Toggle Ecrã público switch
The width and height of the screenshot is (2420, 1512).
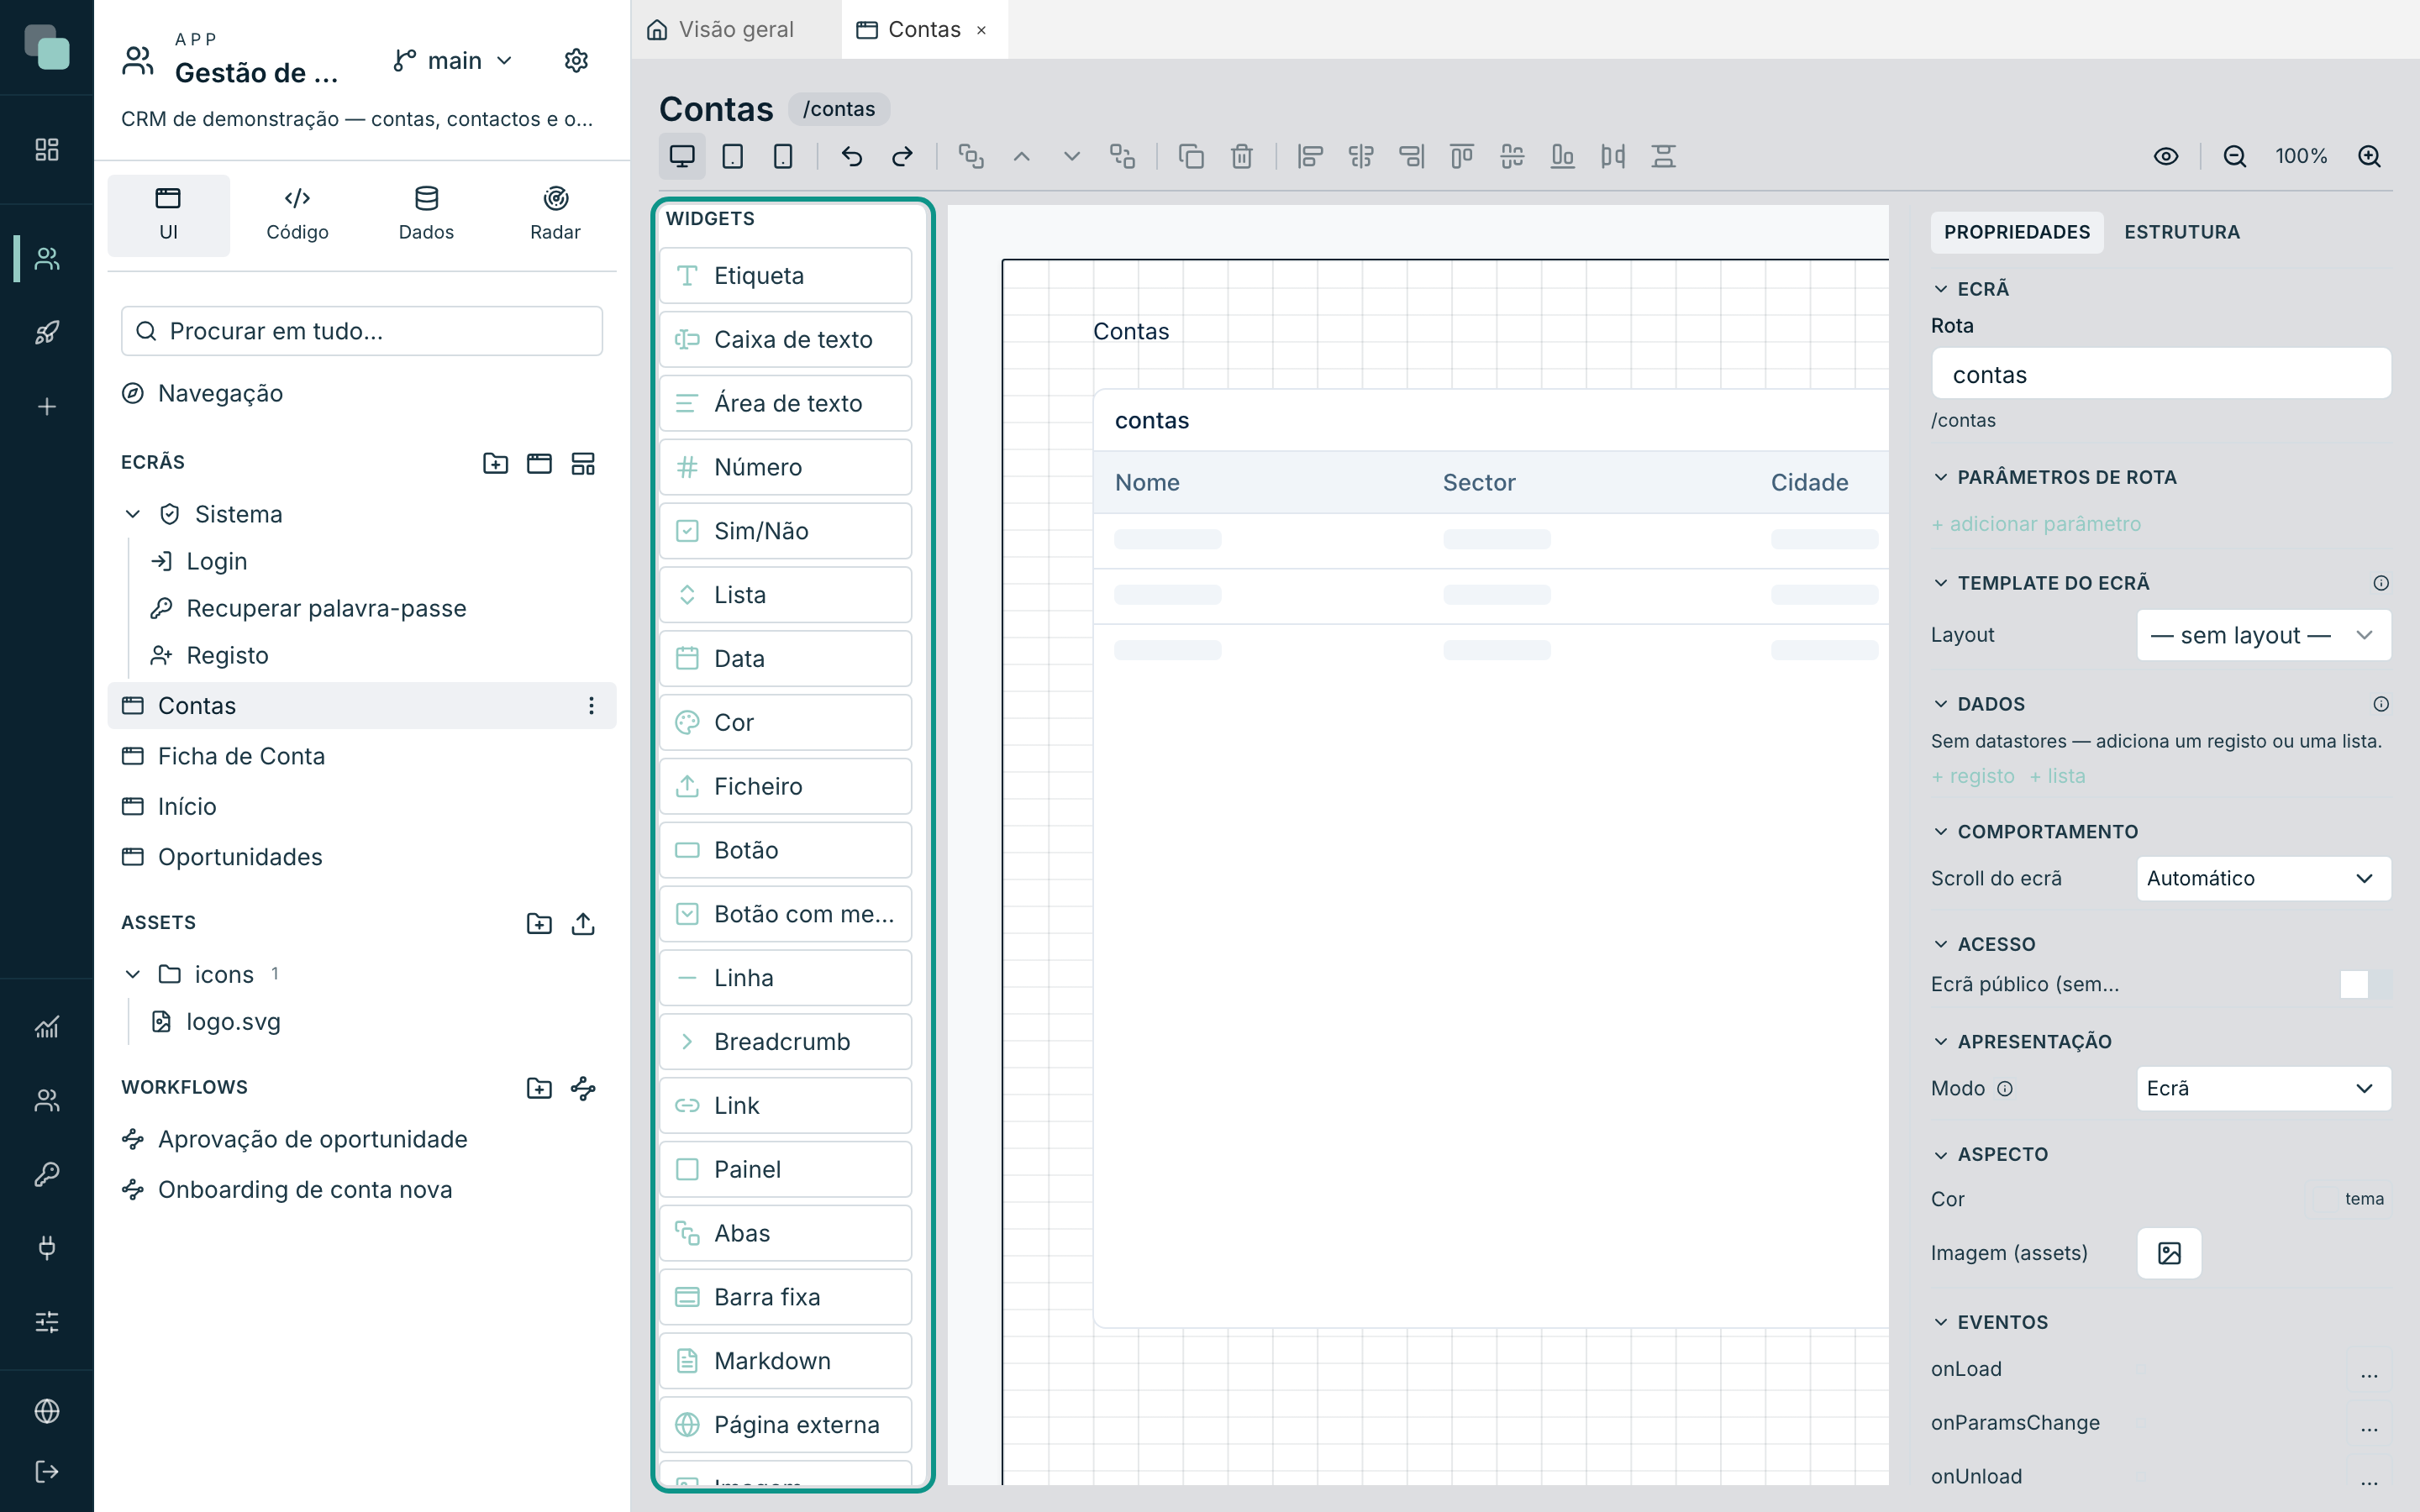tap(2366, 984)
